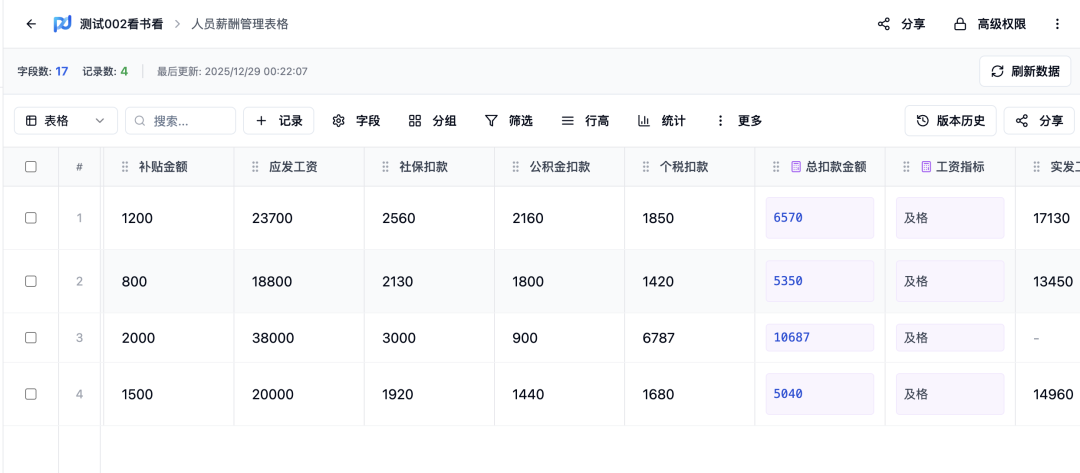The image size is (1080, 473).
Task: Click the 人员薪酬管理表格 breadcrumb title
Action: pos(240,24)
